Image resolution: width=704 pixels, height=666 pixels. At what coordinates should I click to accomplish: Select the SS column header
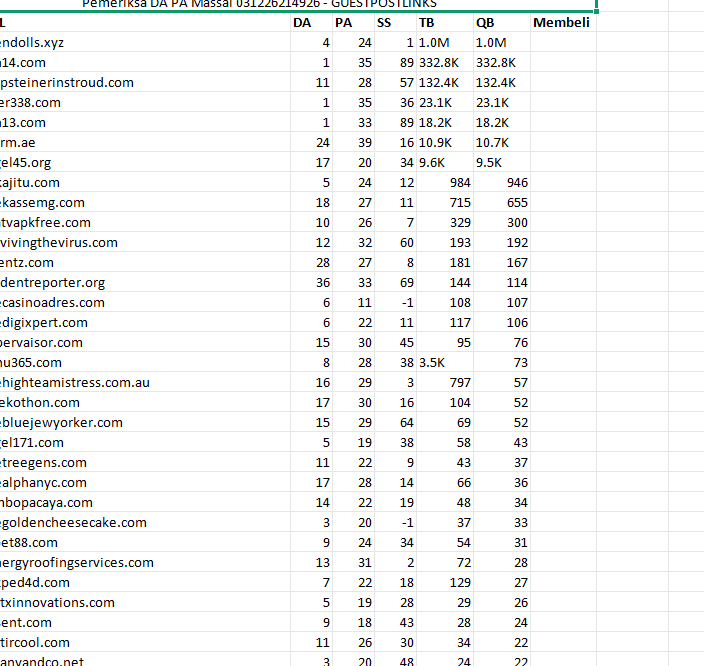point(395,22)
